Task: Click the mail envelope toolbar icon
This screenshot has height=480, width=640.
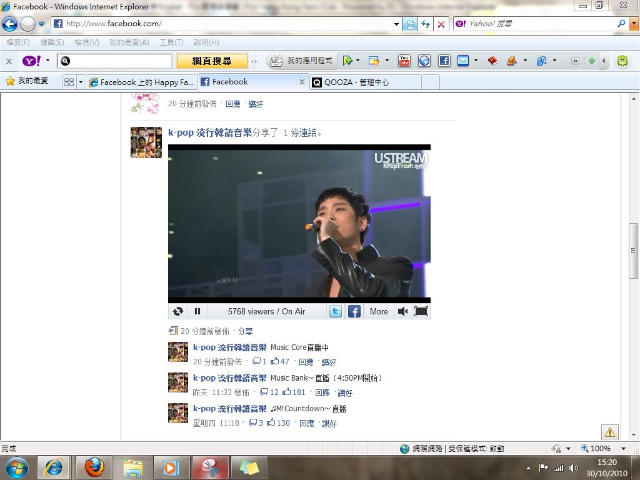Action: (463, 61)
